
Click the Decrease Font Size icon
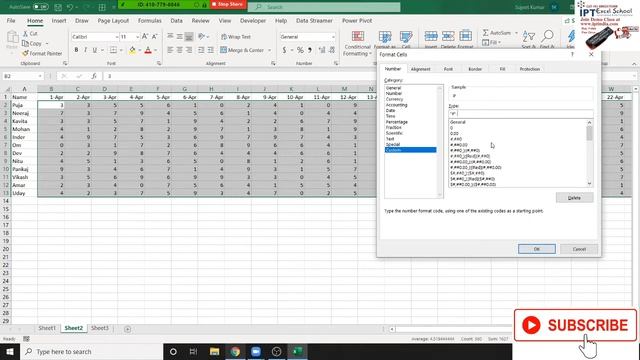(x=155, y=37)
